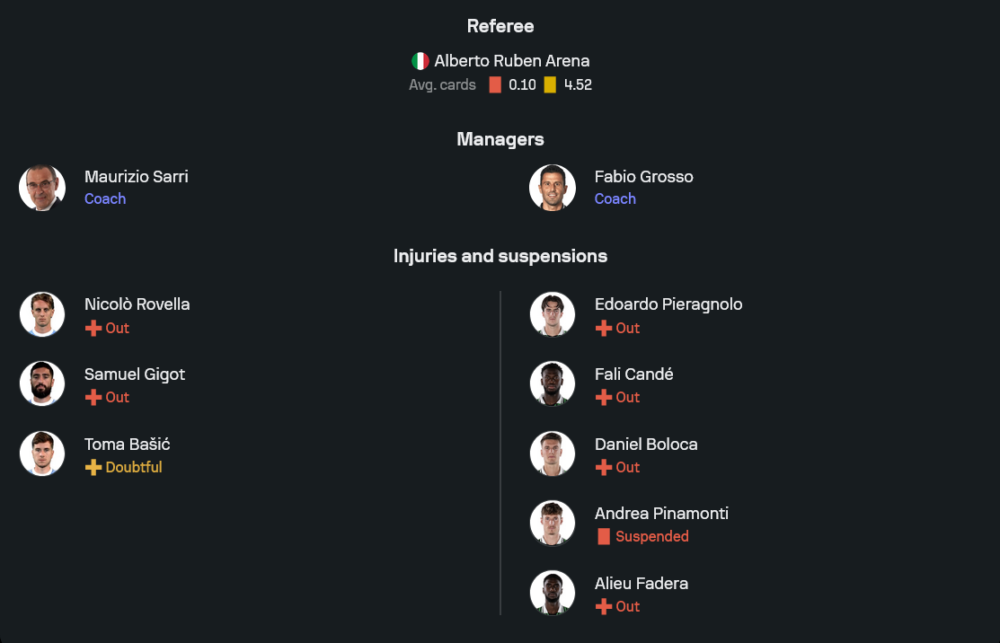Viewport: 1000px width, 643px height.
Task: Open Daniel Boloca's player page
Action: click(646, 444)
